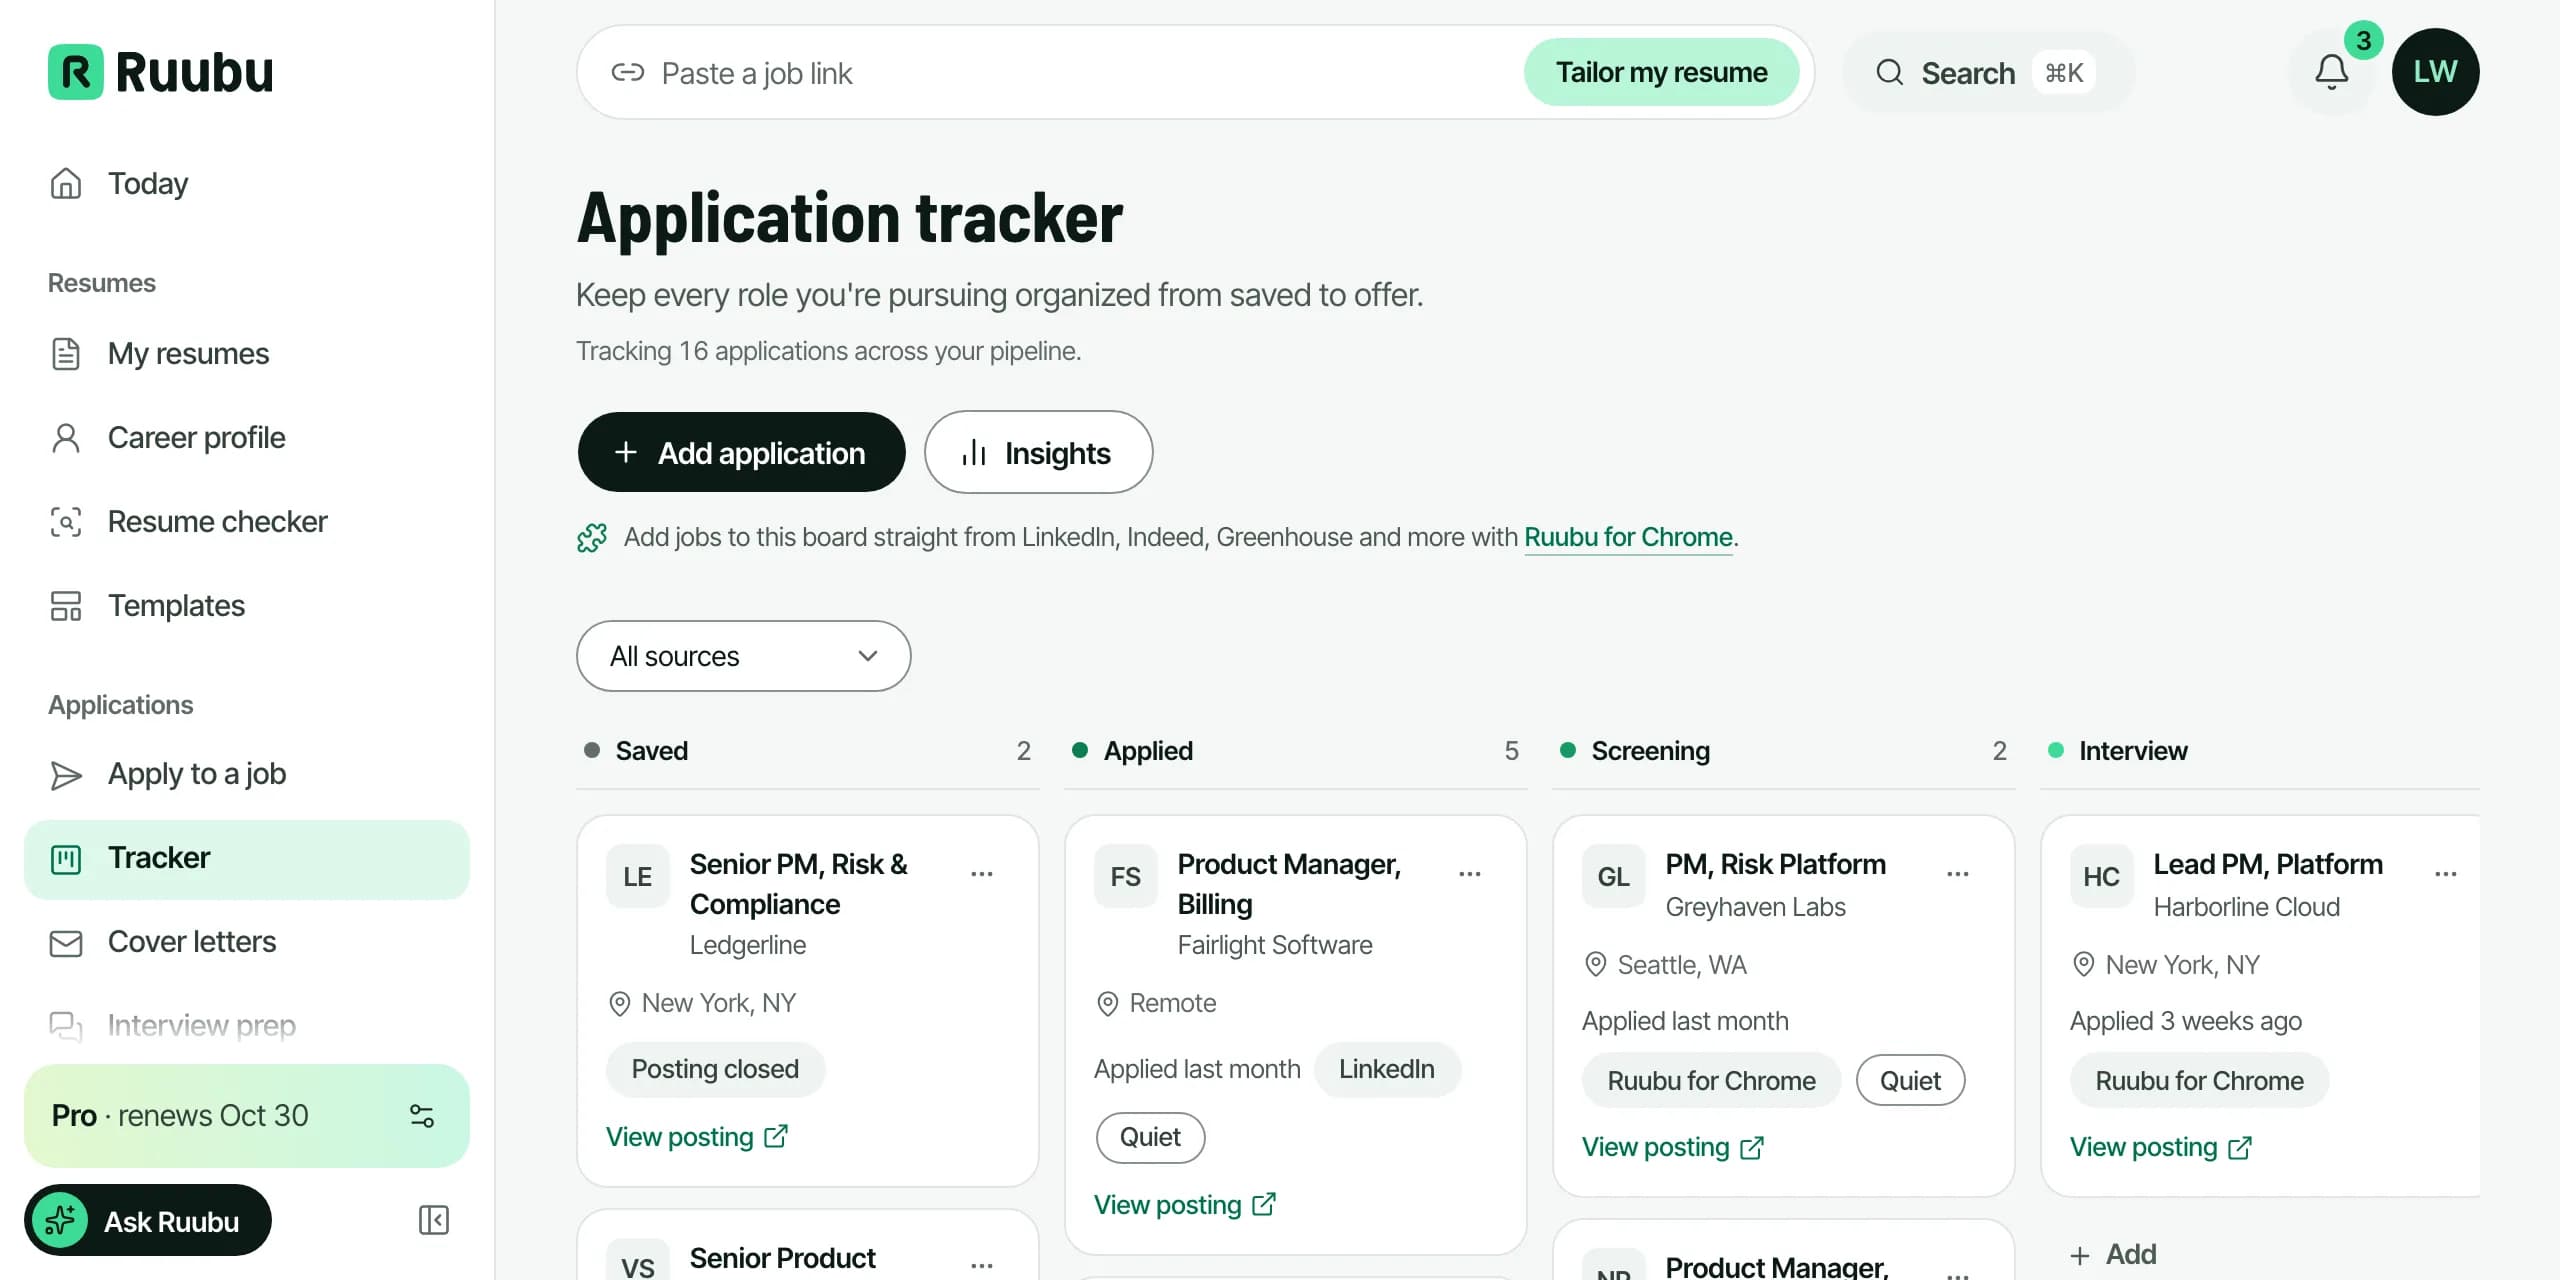This screenshot has height=1280, width=2560.
Task: Click Tailor my resume
Action: [1661, 72]
